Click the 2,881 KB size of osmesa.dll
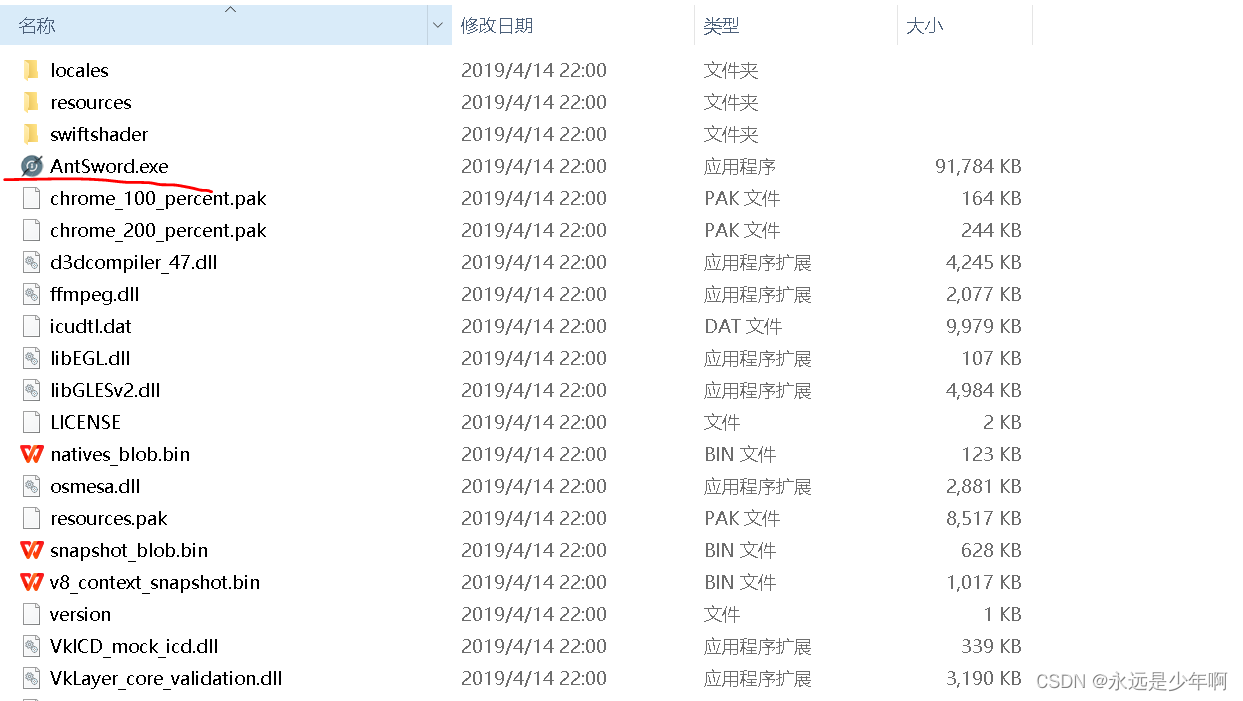Image resolution: width=1243 pixels, height=701 pixels. [983, 486]
